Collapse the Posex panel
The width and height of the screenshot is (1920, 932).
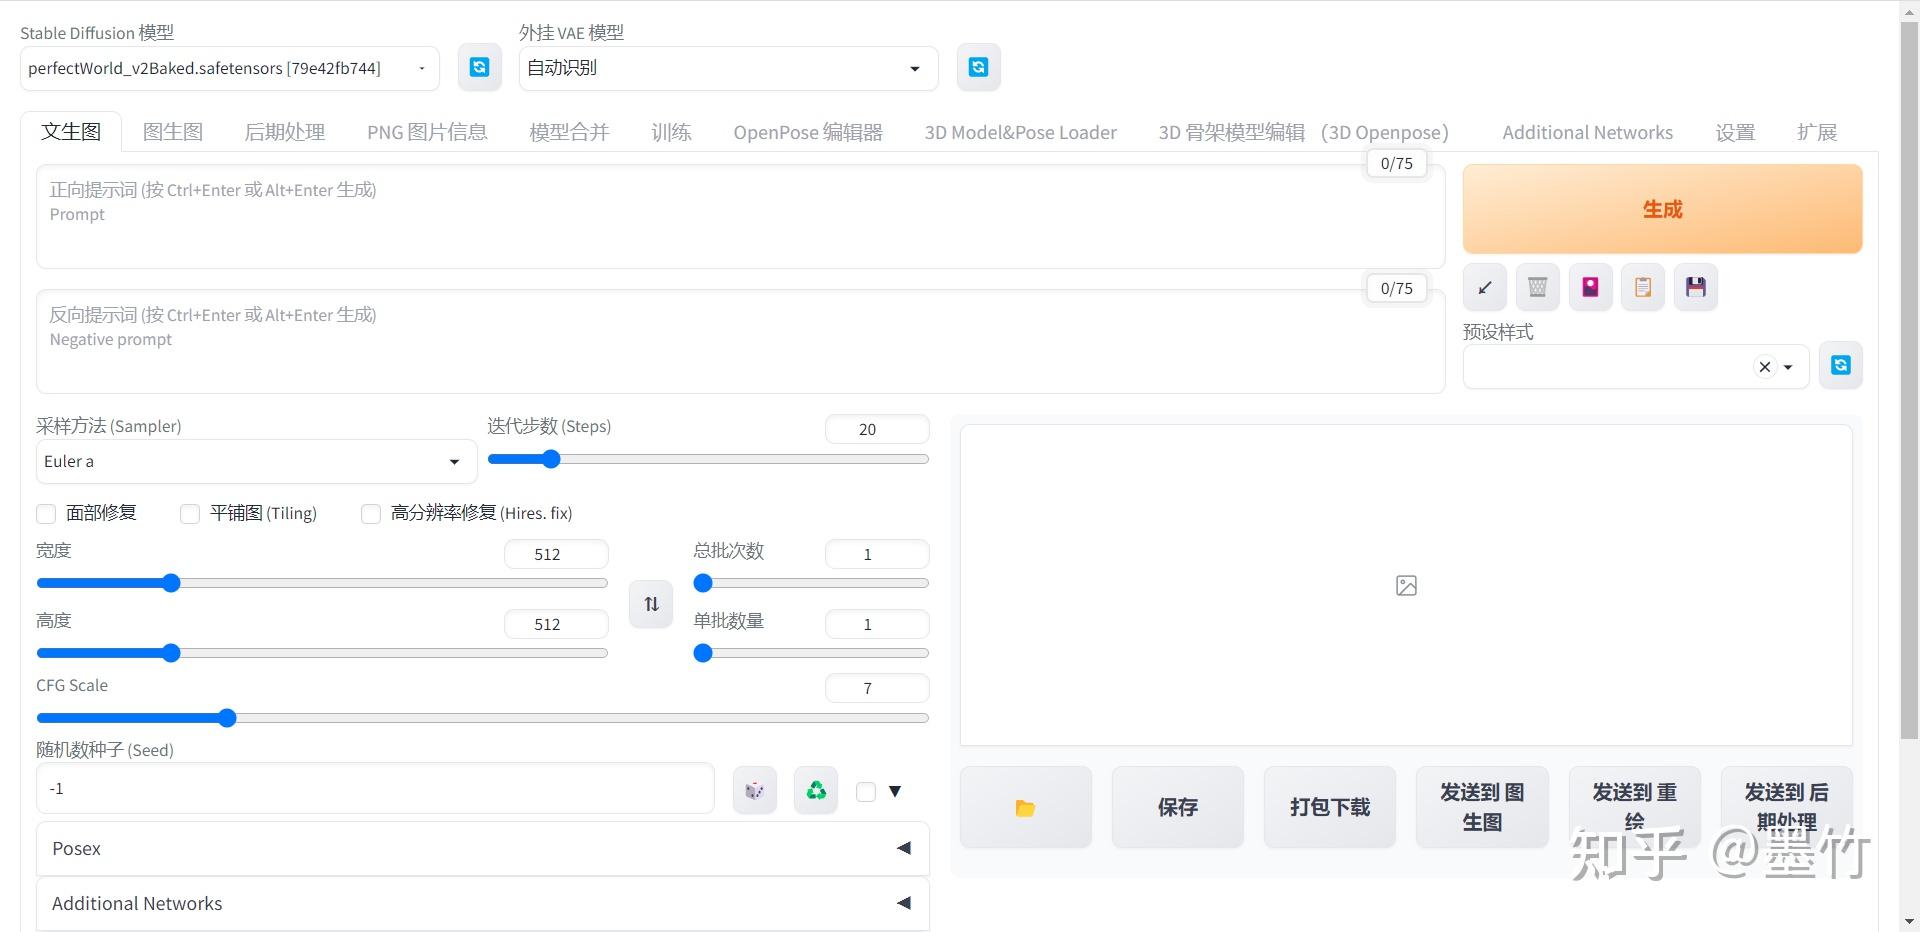tap(903, 847)
